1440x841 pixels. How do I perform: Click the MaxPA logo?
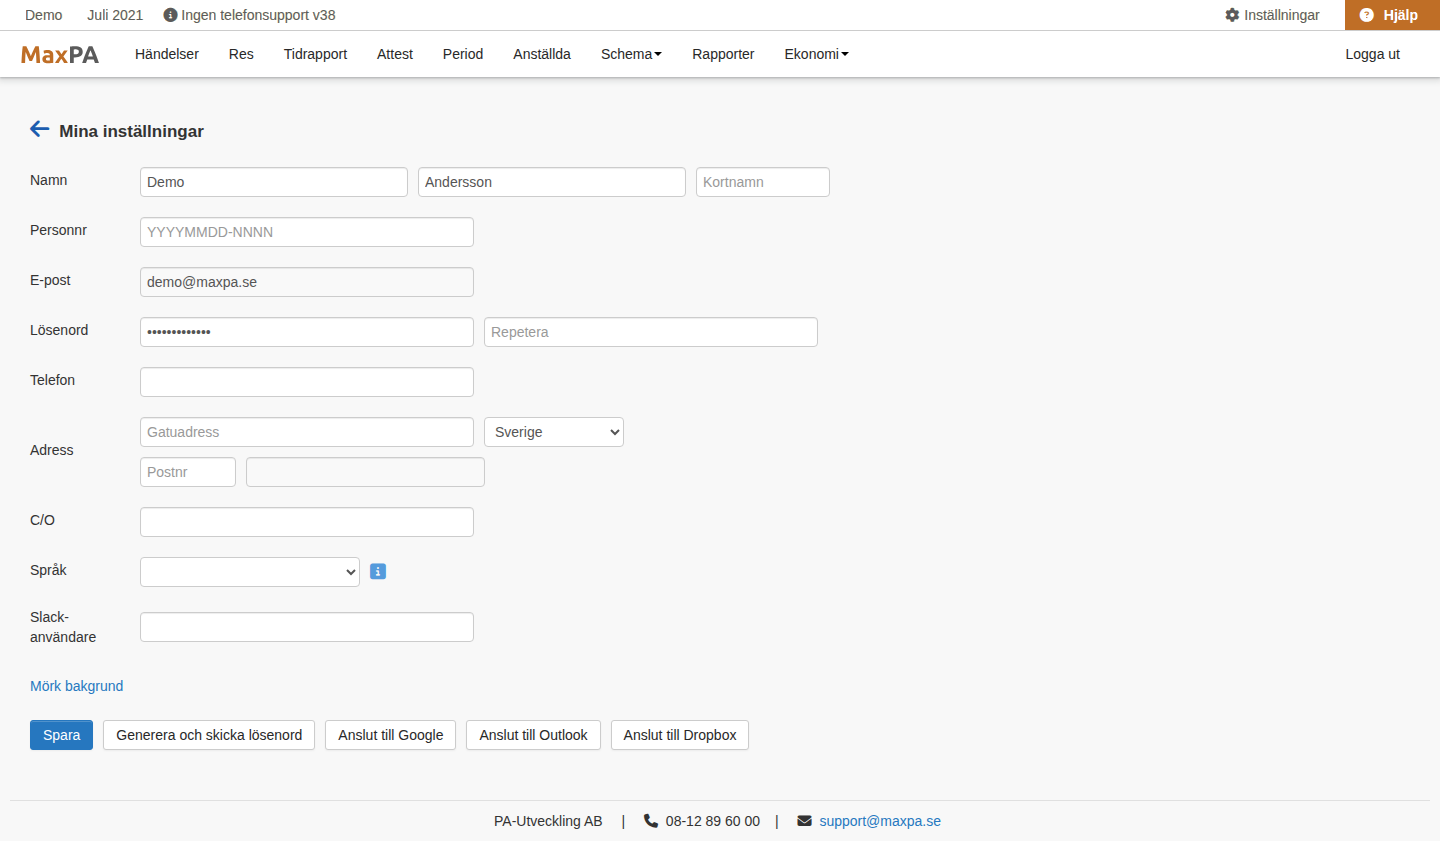[x=60, y=55]
